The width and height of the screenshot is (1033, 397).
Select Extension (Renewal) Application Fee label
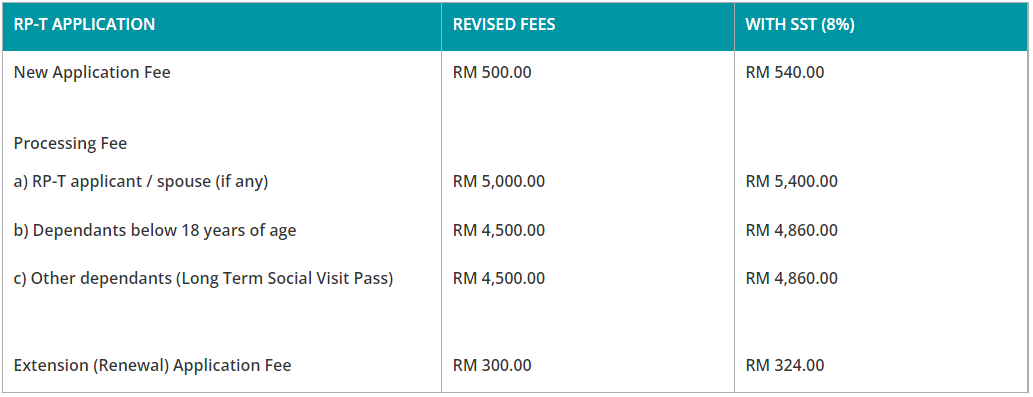click(152, 365)
